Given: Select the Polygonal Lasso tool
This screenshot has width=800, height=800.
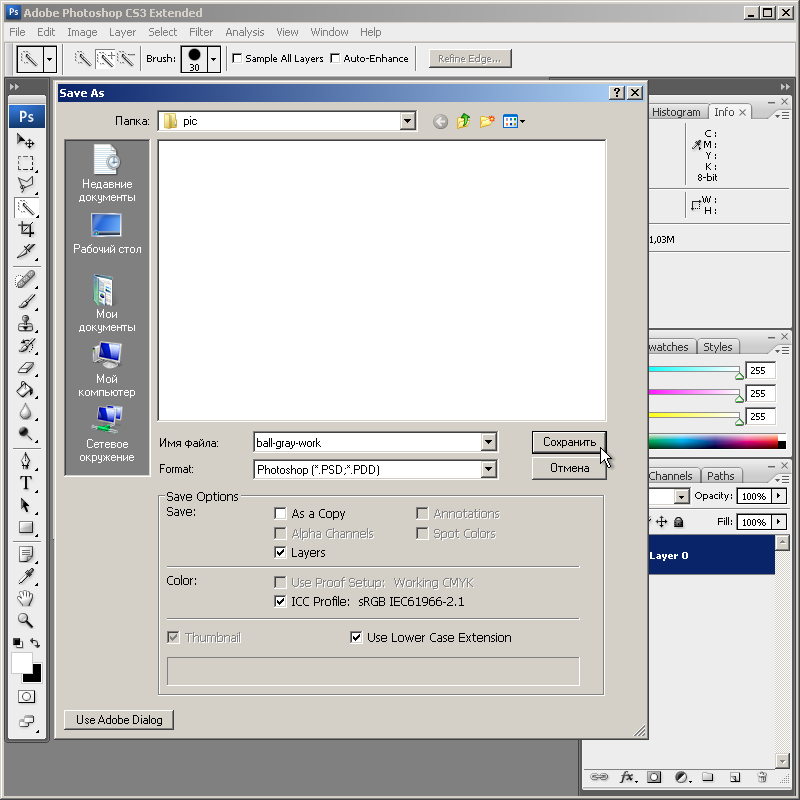Looking at the screenshot, I should [26, 185].
